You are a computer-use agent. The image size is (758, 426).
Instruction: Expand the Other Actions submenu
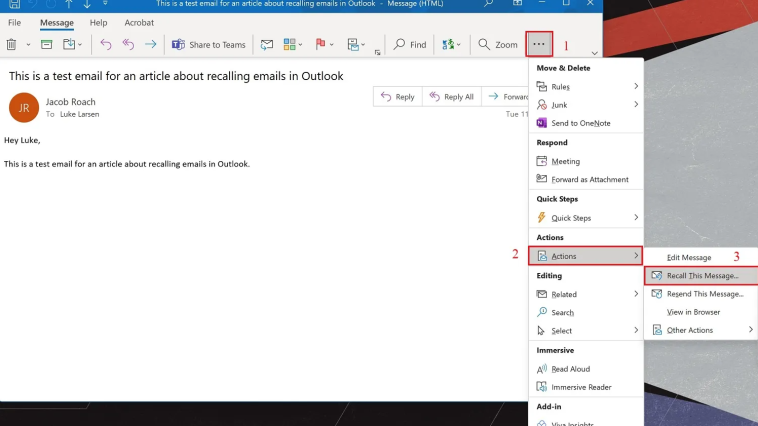point(750,330)
